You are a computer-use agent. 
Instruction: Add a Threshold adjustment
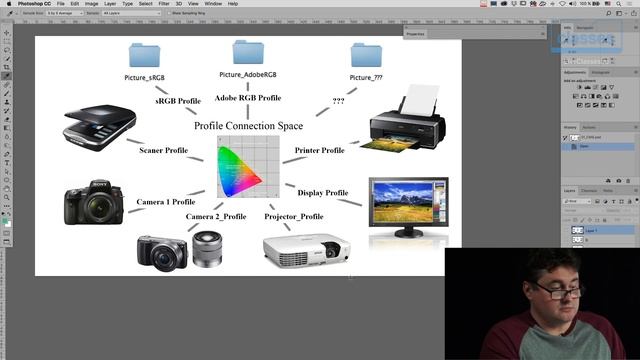tap(596, 105)
